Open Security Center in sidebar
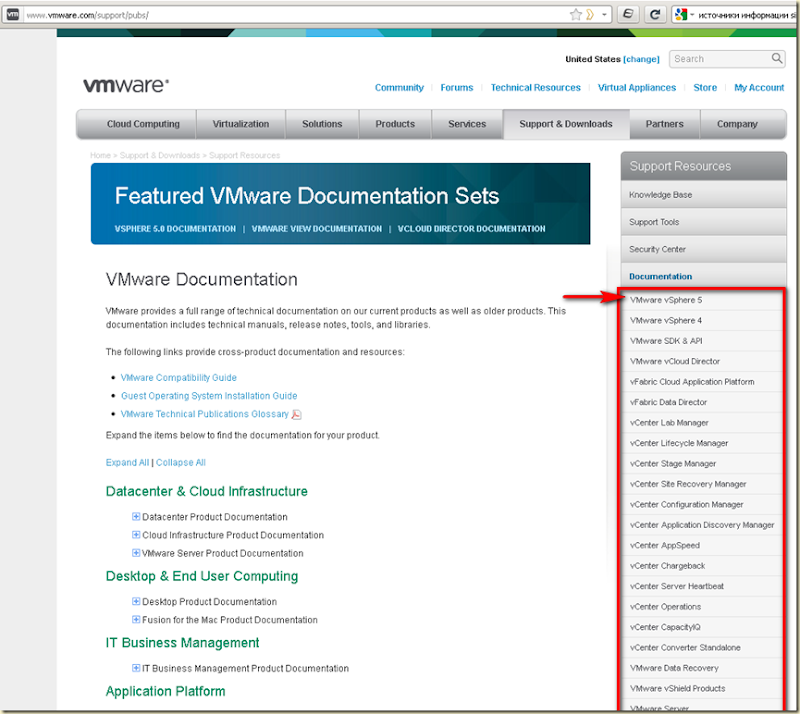This screenshot has width=800, height=714. (704, 249)
